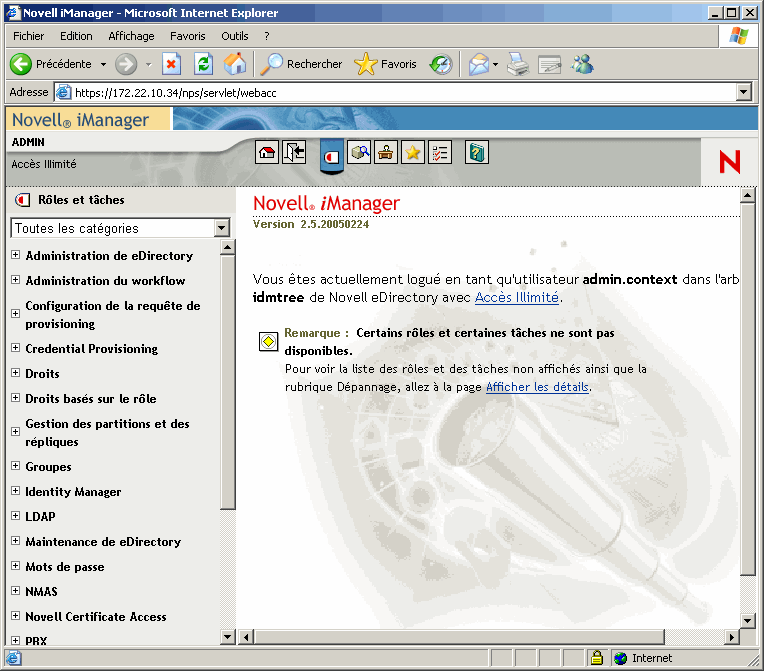Open the Edition menu
Screen dimensions: 764x671
tap(76, 36)
